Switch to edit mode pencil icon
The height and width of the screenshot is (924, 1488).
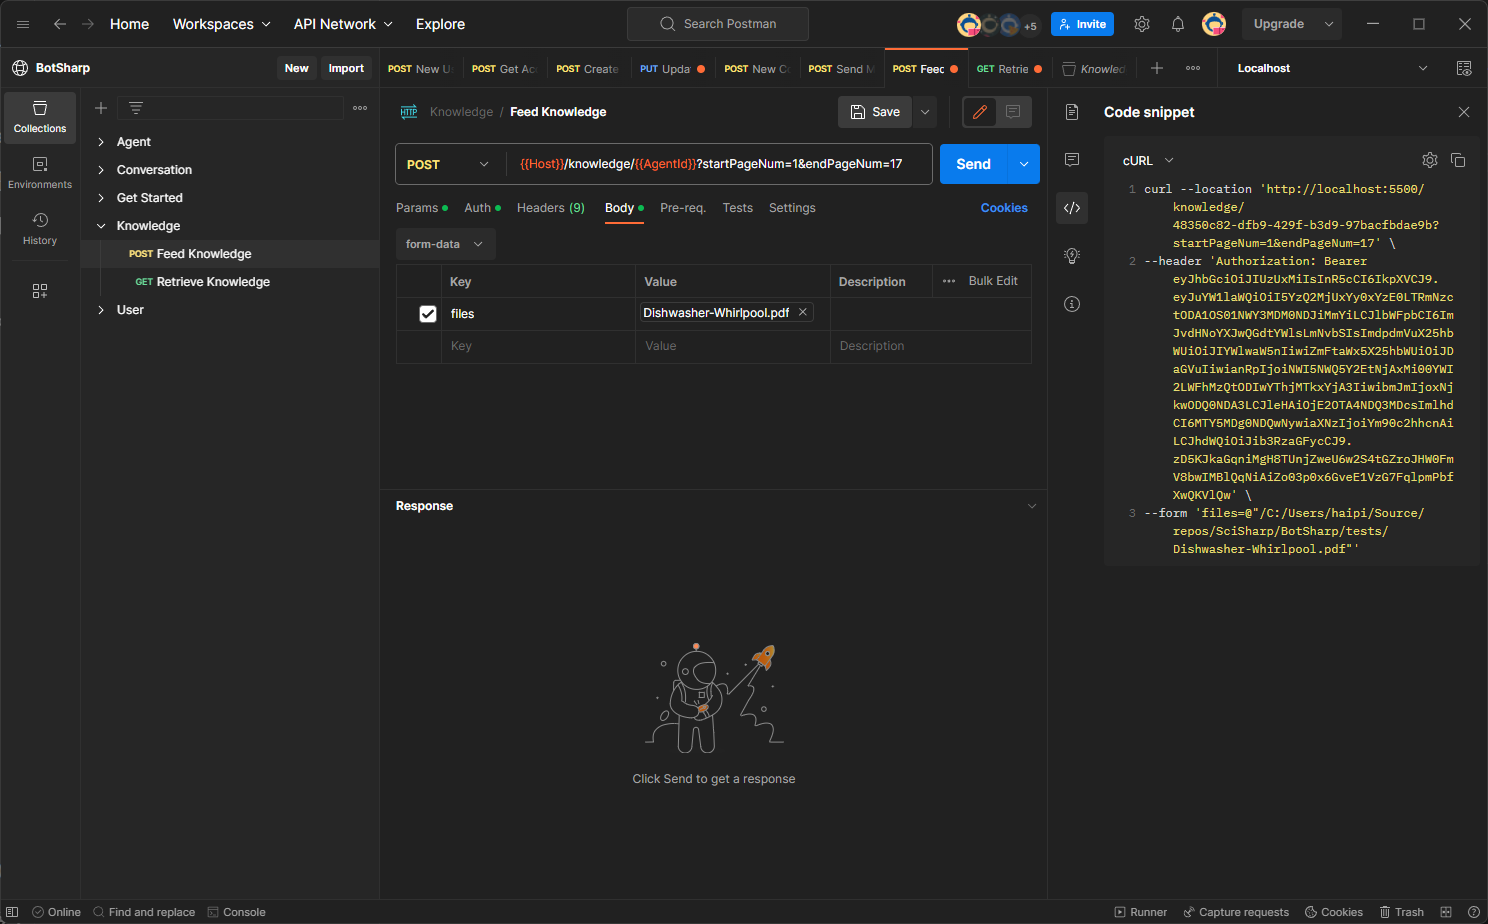click(980, 112)
